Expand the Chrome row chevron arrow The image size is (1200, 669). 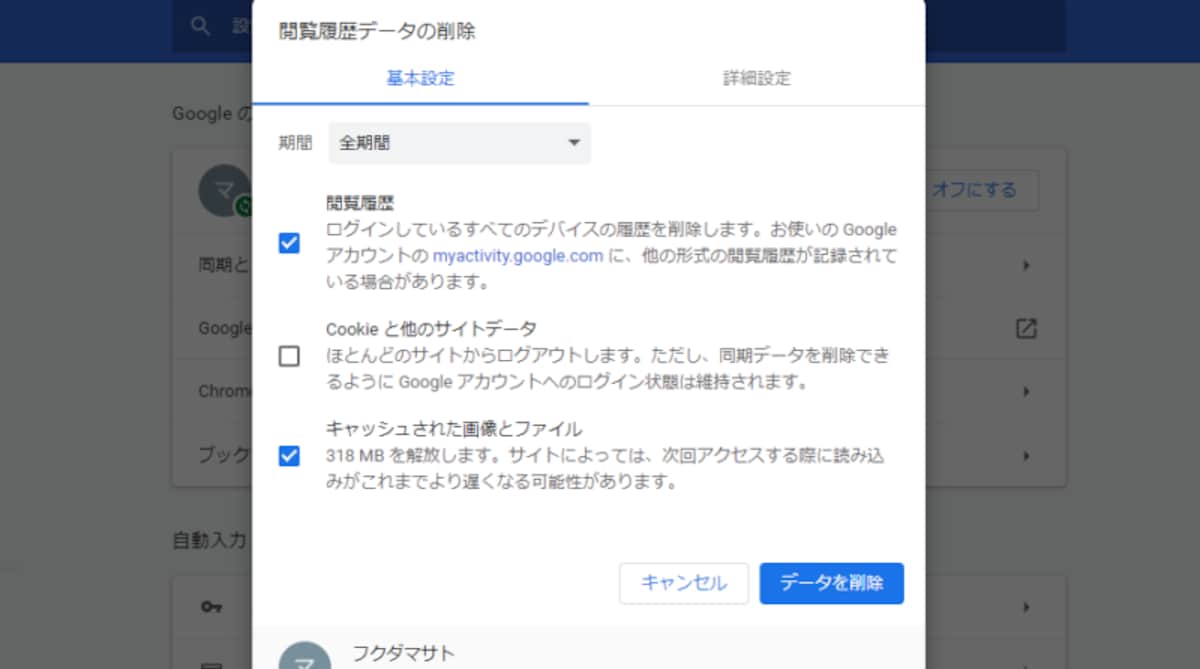tap(1026, 391)
